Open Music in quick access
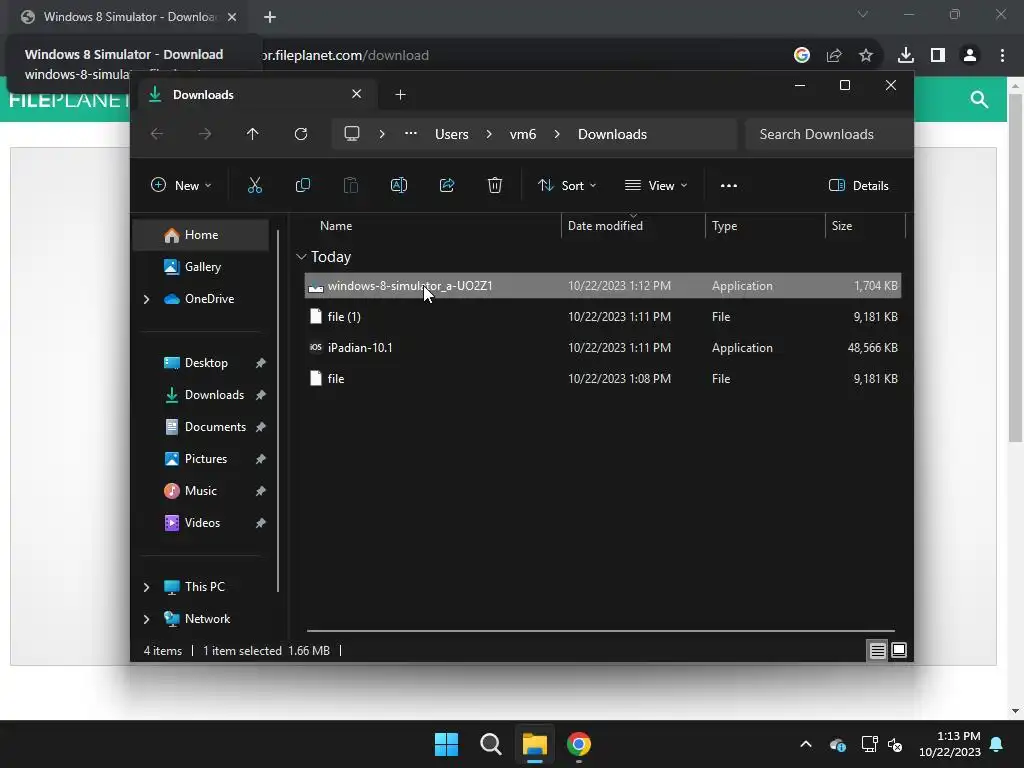 [200, 490]
